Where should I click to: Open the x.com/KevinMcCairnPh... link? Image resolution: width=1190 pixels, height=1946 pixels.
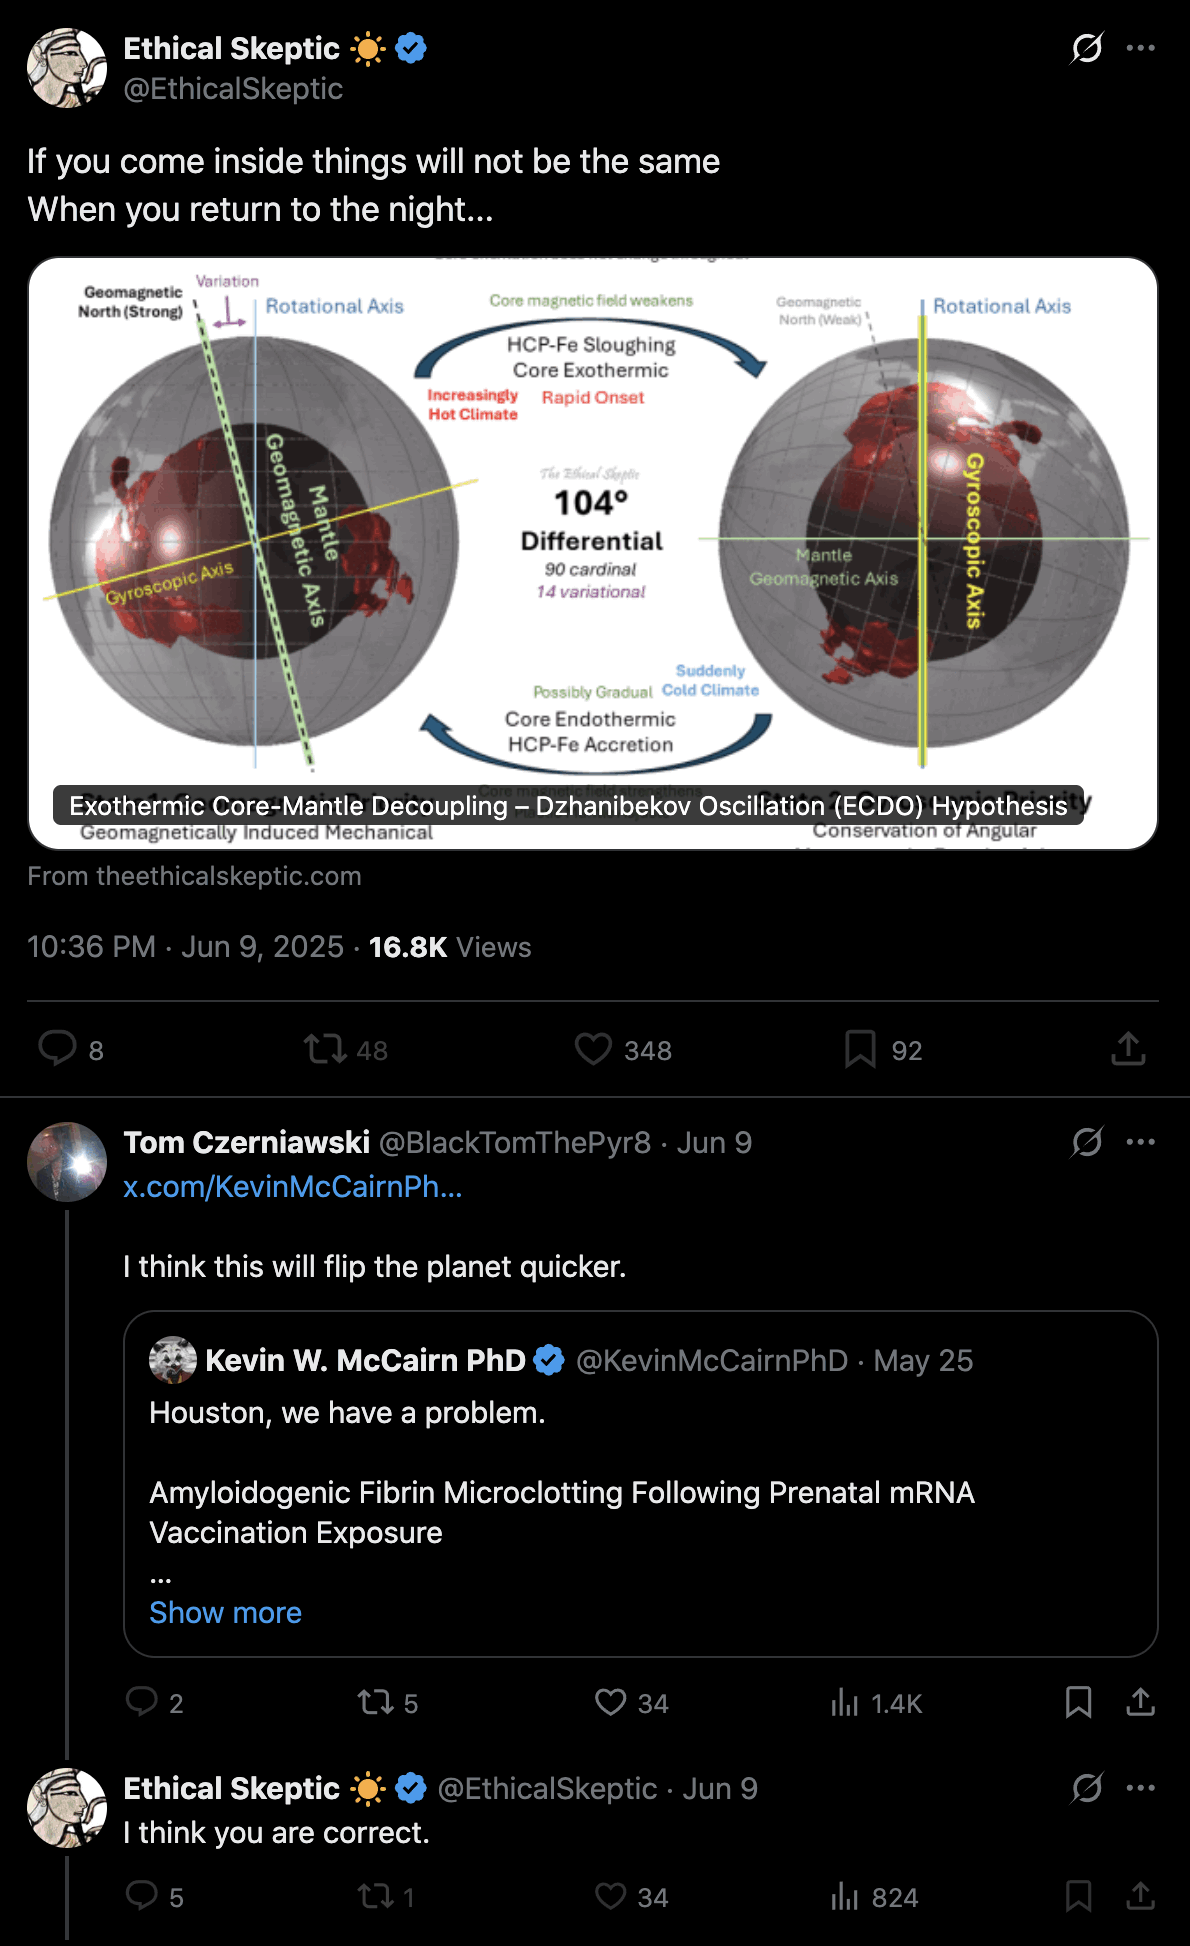[292, 1187]
